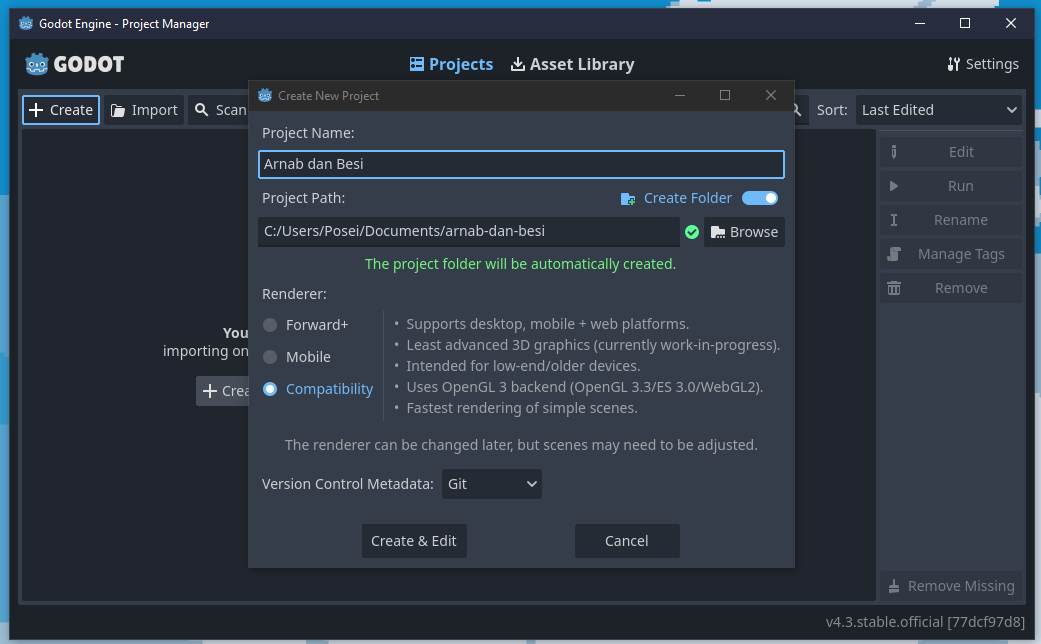Click the Edit button in the sidebar
The image size is (1041, 644).
coord(951,152)
